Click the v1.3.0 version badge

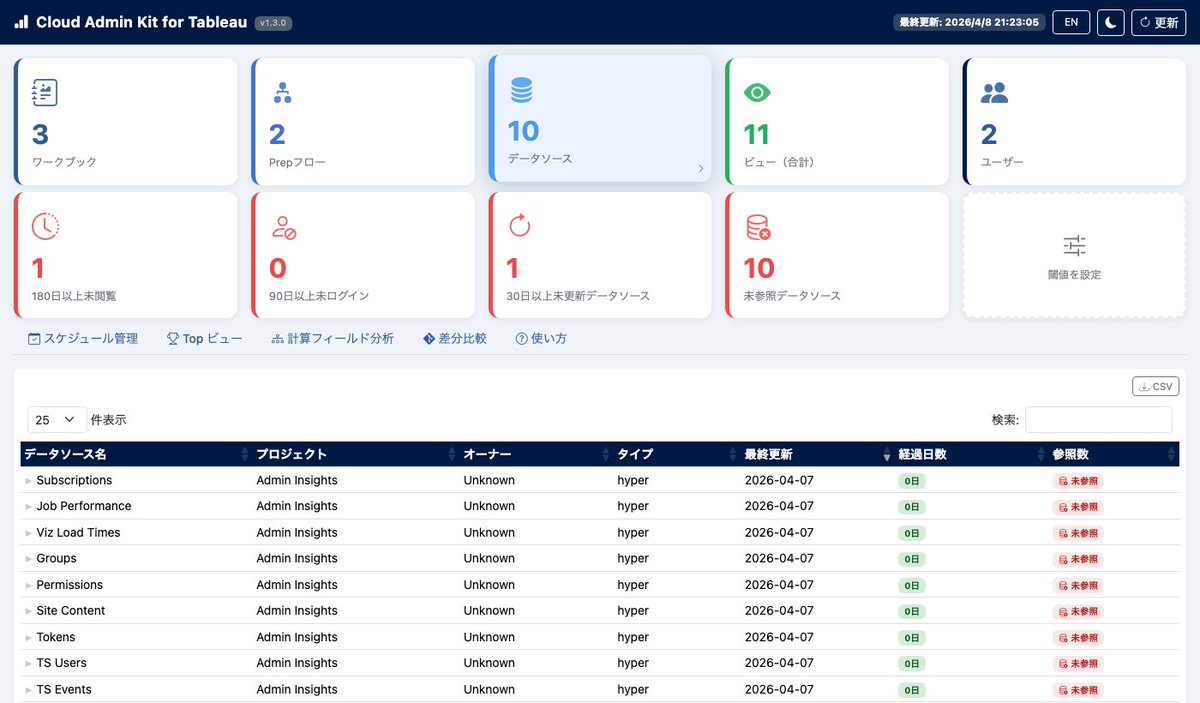click(x=273, y=23)
